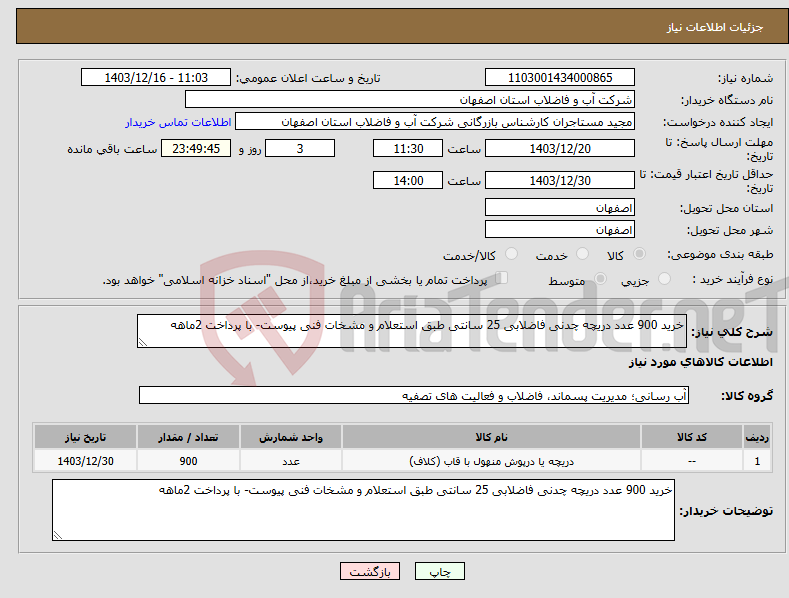Screen dimensions: 789x598
Task: Click the buyer name field شرکت آب و فاضلاب
Action: pos(410,100)
